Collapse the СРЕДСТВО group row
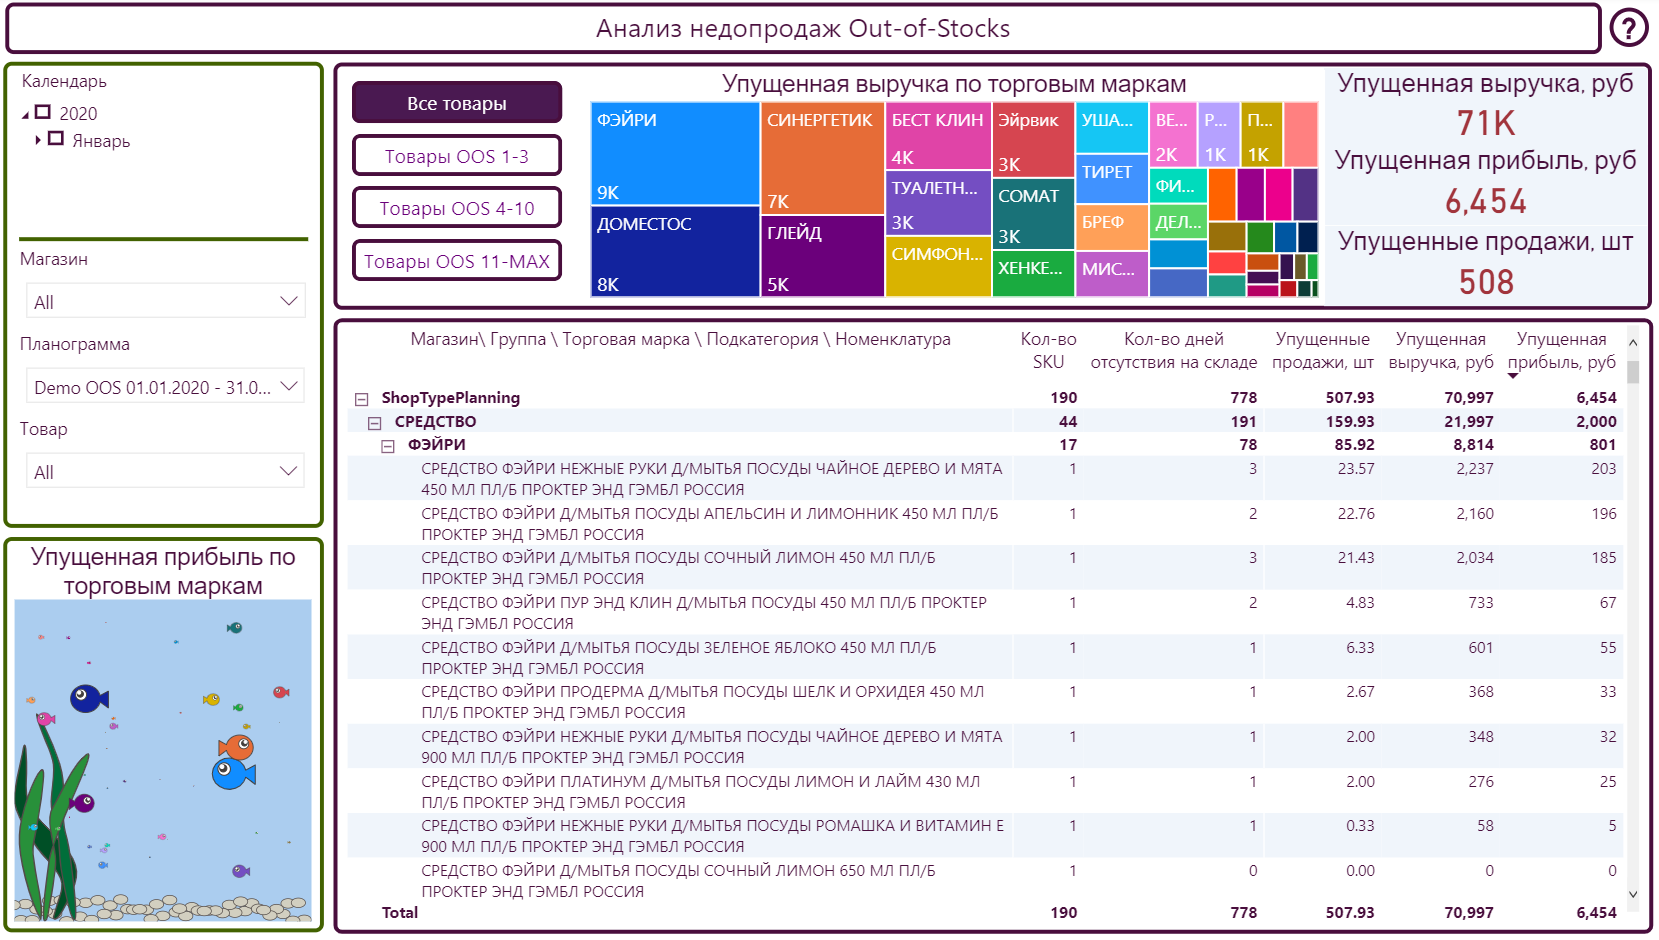Viewport: 1659px width, 940px height. (375, 422)
